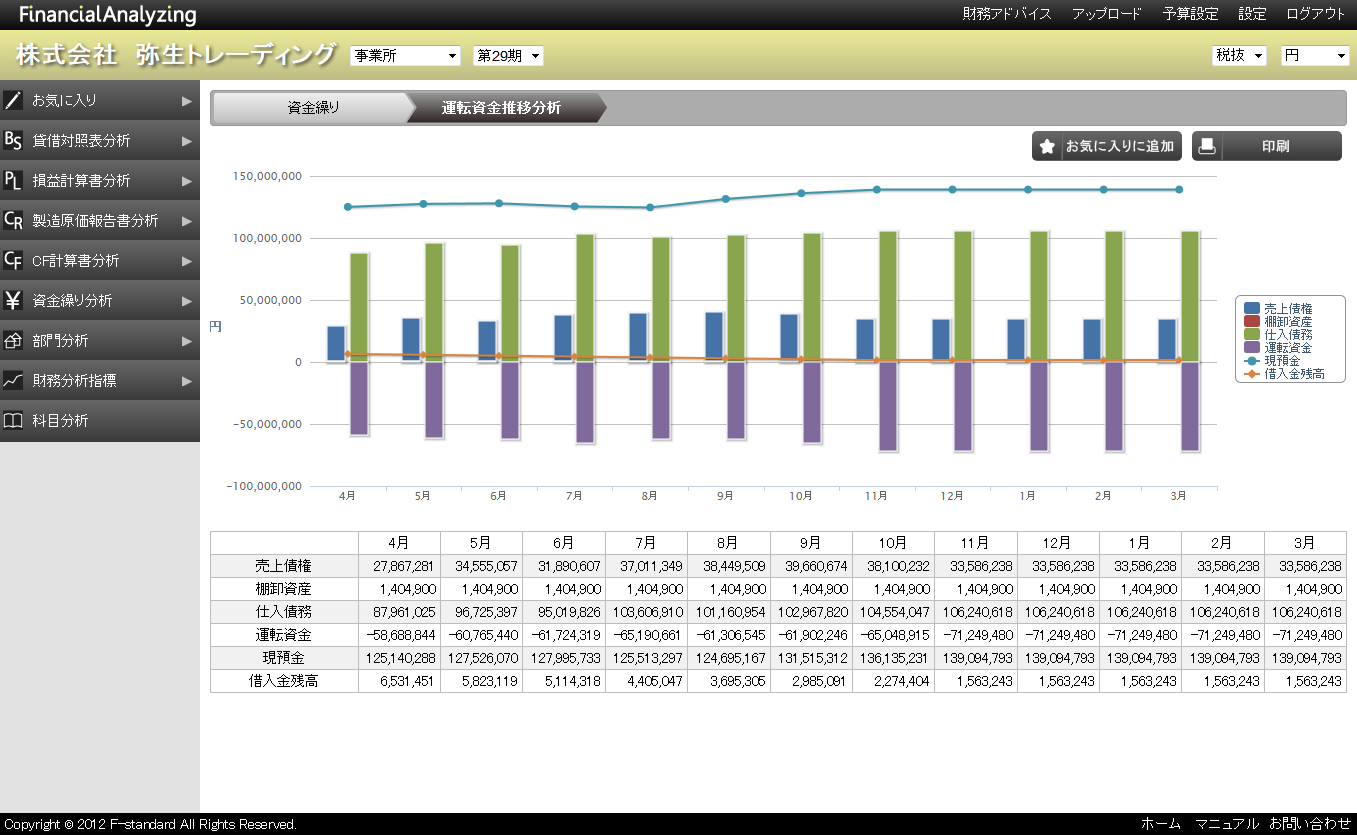
Task: Open the 税抜 tax dropdown
Action: point(1239,56)
